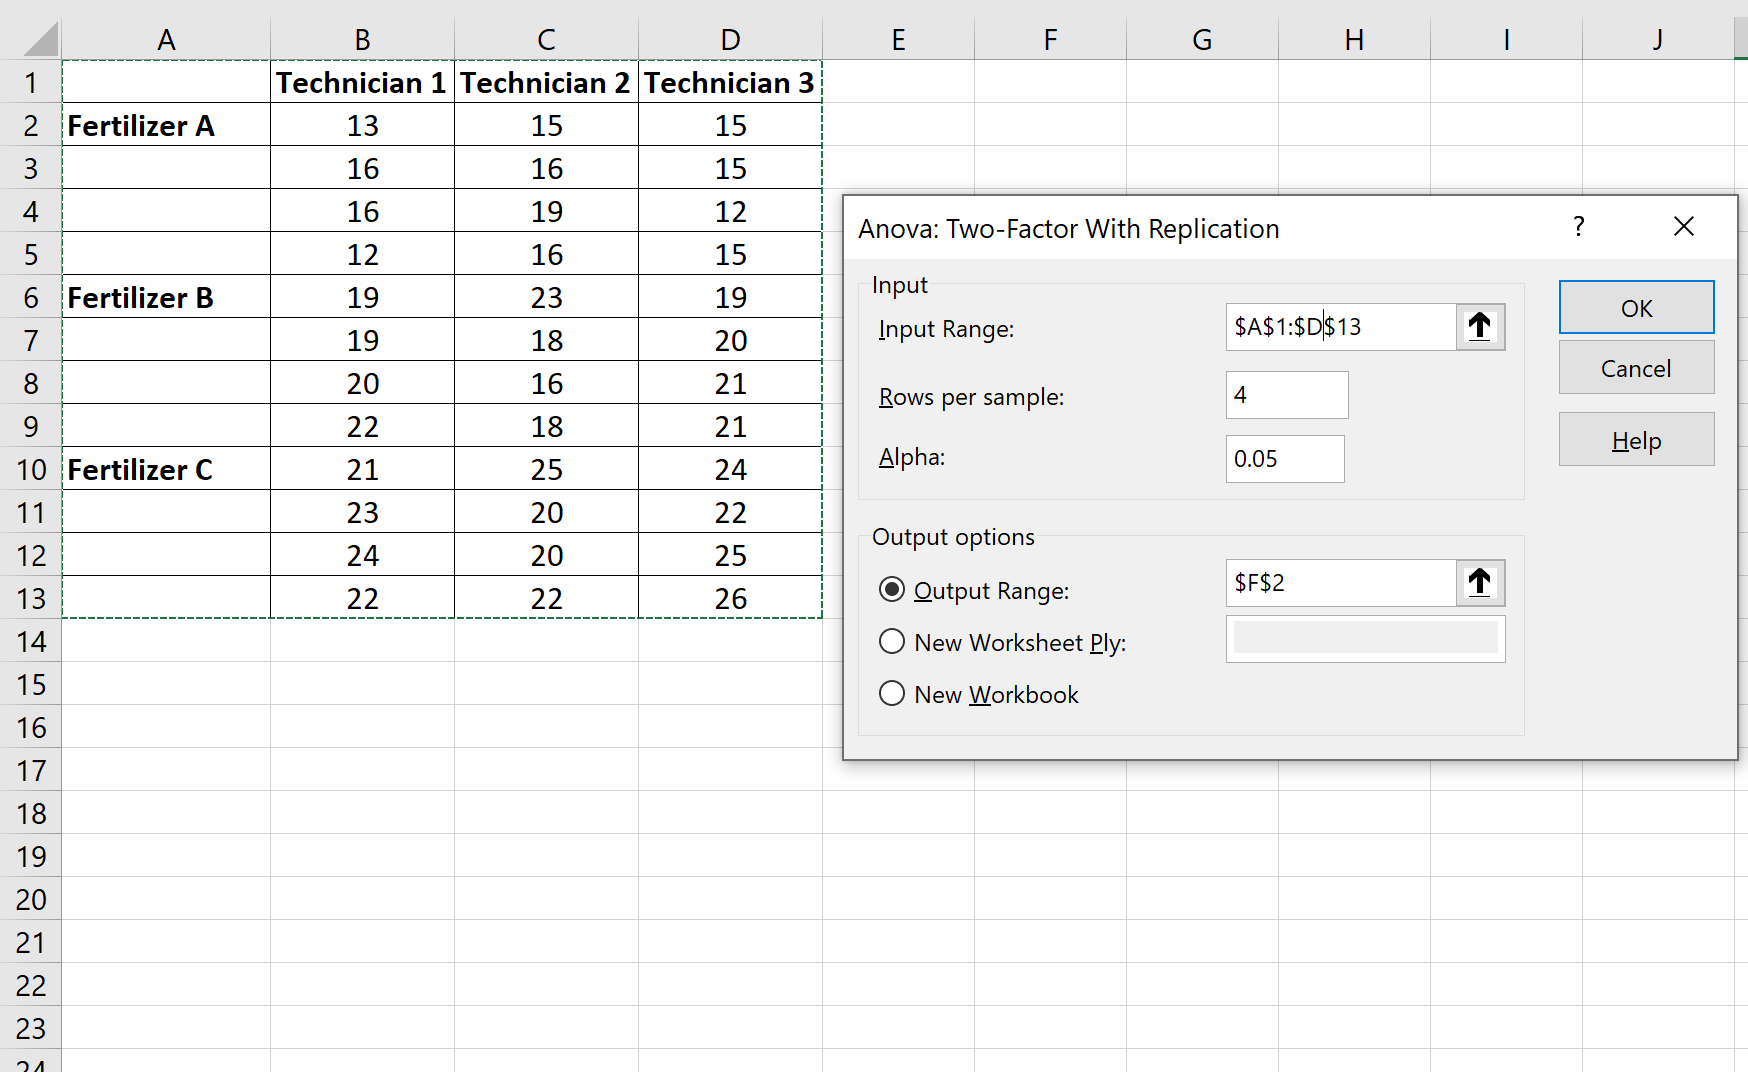This screenshot has height=1072, width=1748.
Task: Select column A header
Action: click(166, 40)
